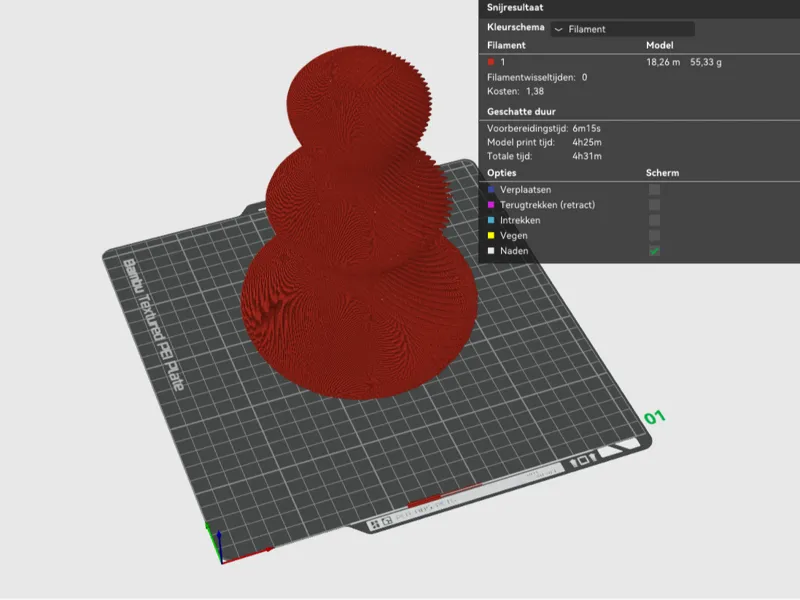This screenshot has width=800, height=600.
Task: Click the Totale tijd 4h31m value
Action: pos(586,156)
